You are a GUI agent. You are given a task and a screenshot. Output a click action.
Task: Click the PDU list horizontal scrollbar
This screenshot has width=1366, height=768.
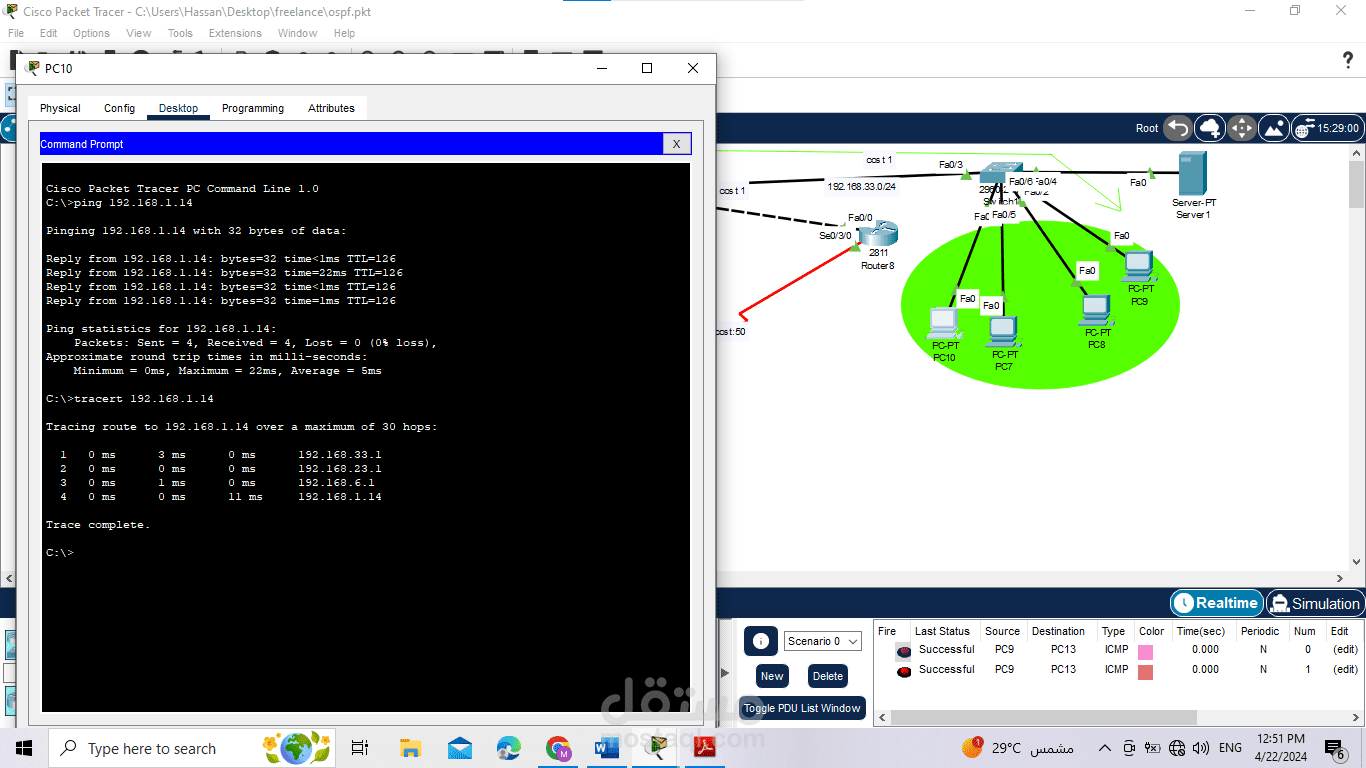pos(1043,717)
